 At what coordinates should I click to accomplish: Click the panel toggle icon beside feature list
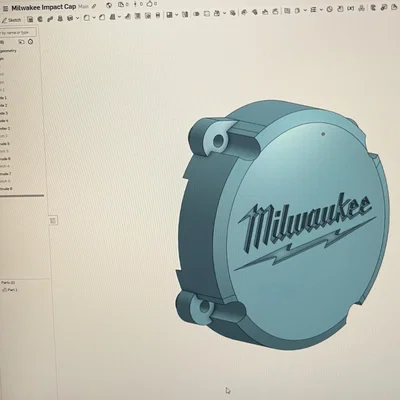53,220
